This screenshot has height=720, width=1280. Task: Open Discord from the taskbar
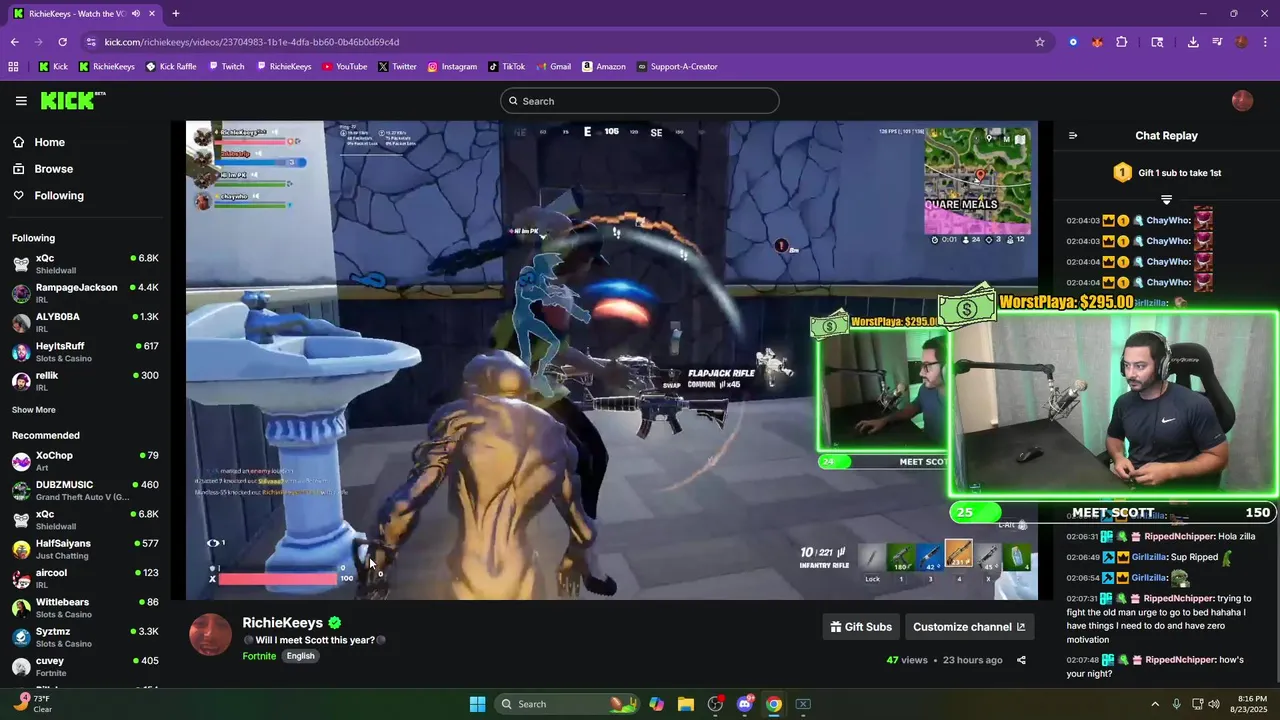pos(744,704)
